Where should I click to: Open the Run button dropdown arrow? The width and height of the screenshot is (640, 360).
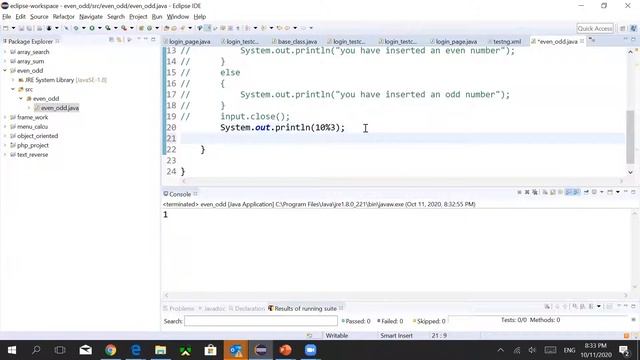(x=100, y=28)
